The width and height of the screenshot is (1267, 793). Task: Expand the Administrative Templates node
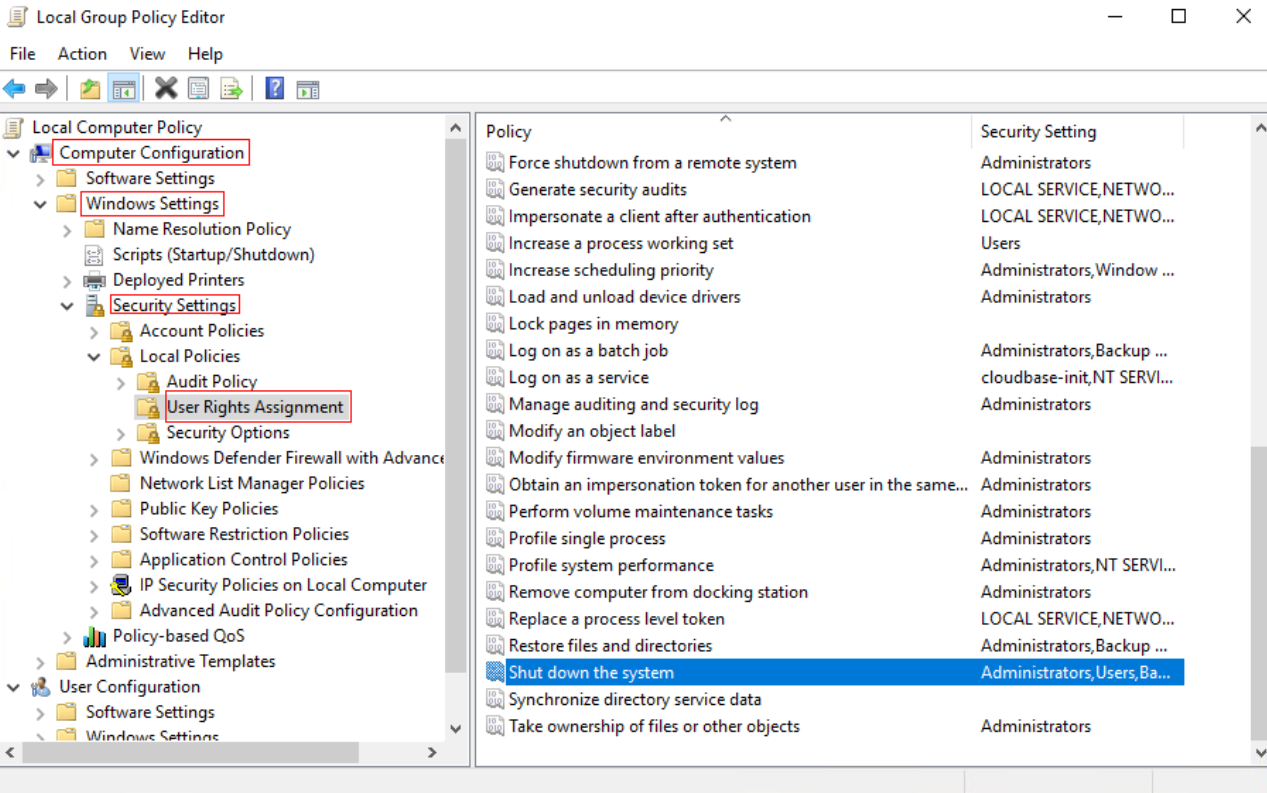pyautogui.click(x=40, y=662)
